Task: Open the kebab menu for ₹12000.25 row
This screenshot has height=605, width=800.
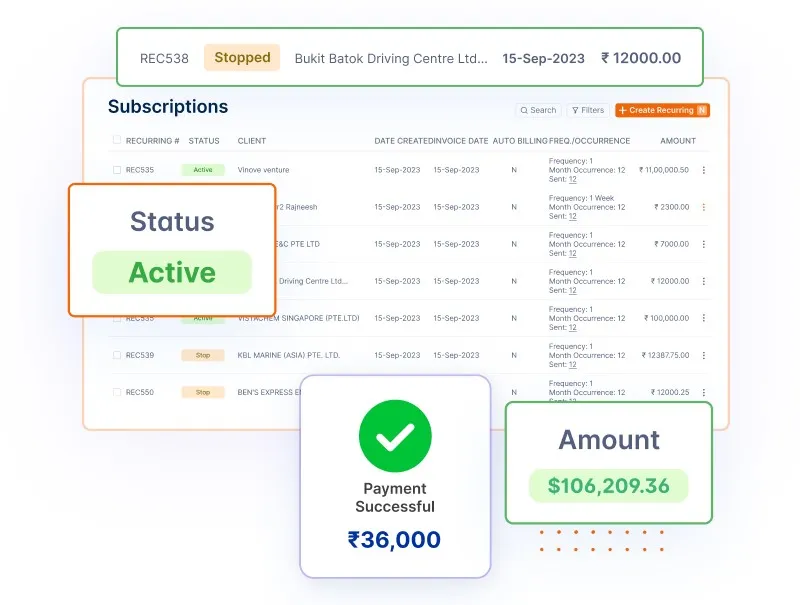Action: 704,392
